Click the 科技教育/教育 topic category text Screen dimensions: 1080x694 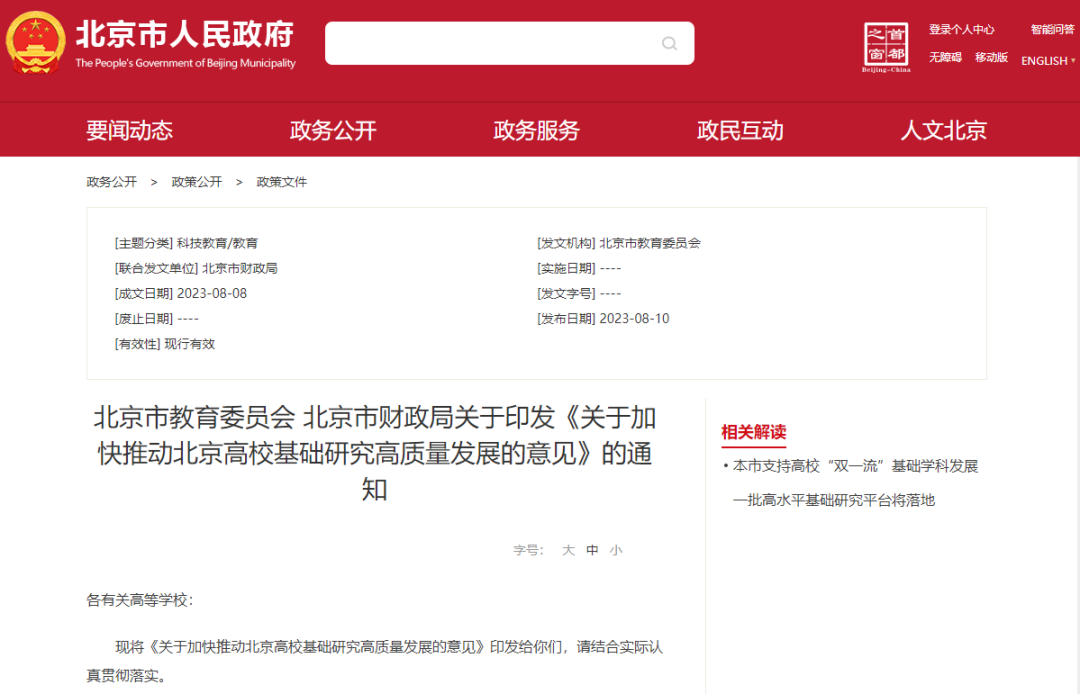(217, 243)
